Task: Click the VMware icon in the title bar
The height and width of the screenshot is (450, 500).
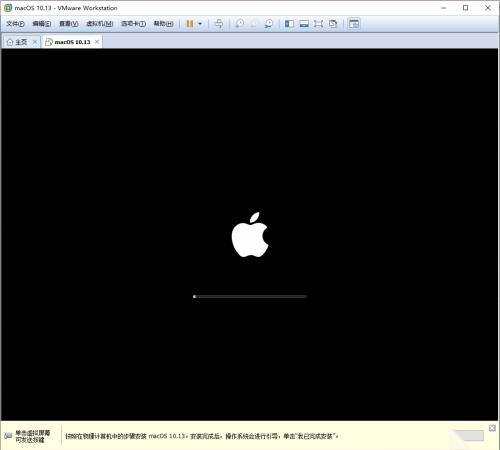Action: pos(8,8)
